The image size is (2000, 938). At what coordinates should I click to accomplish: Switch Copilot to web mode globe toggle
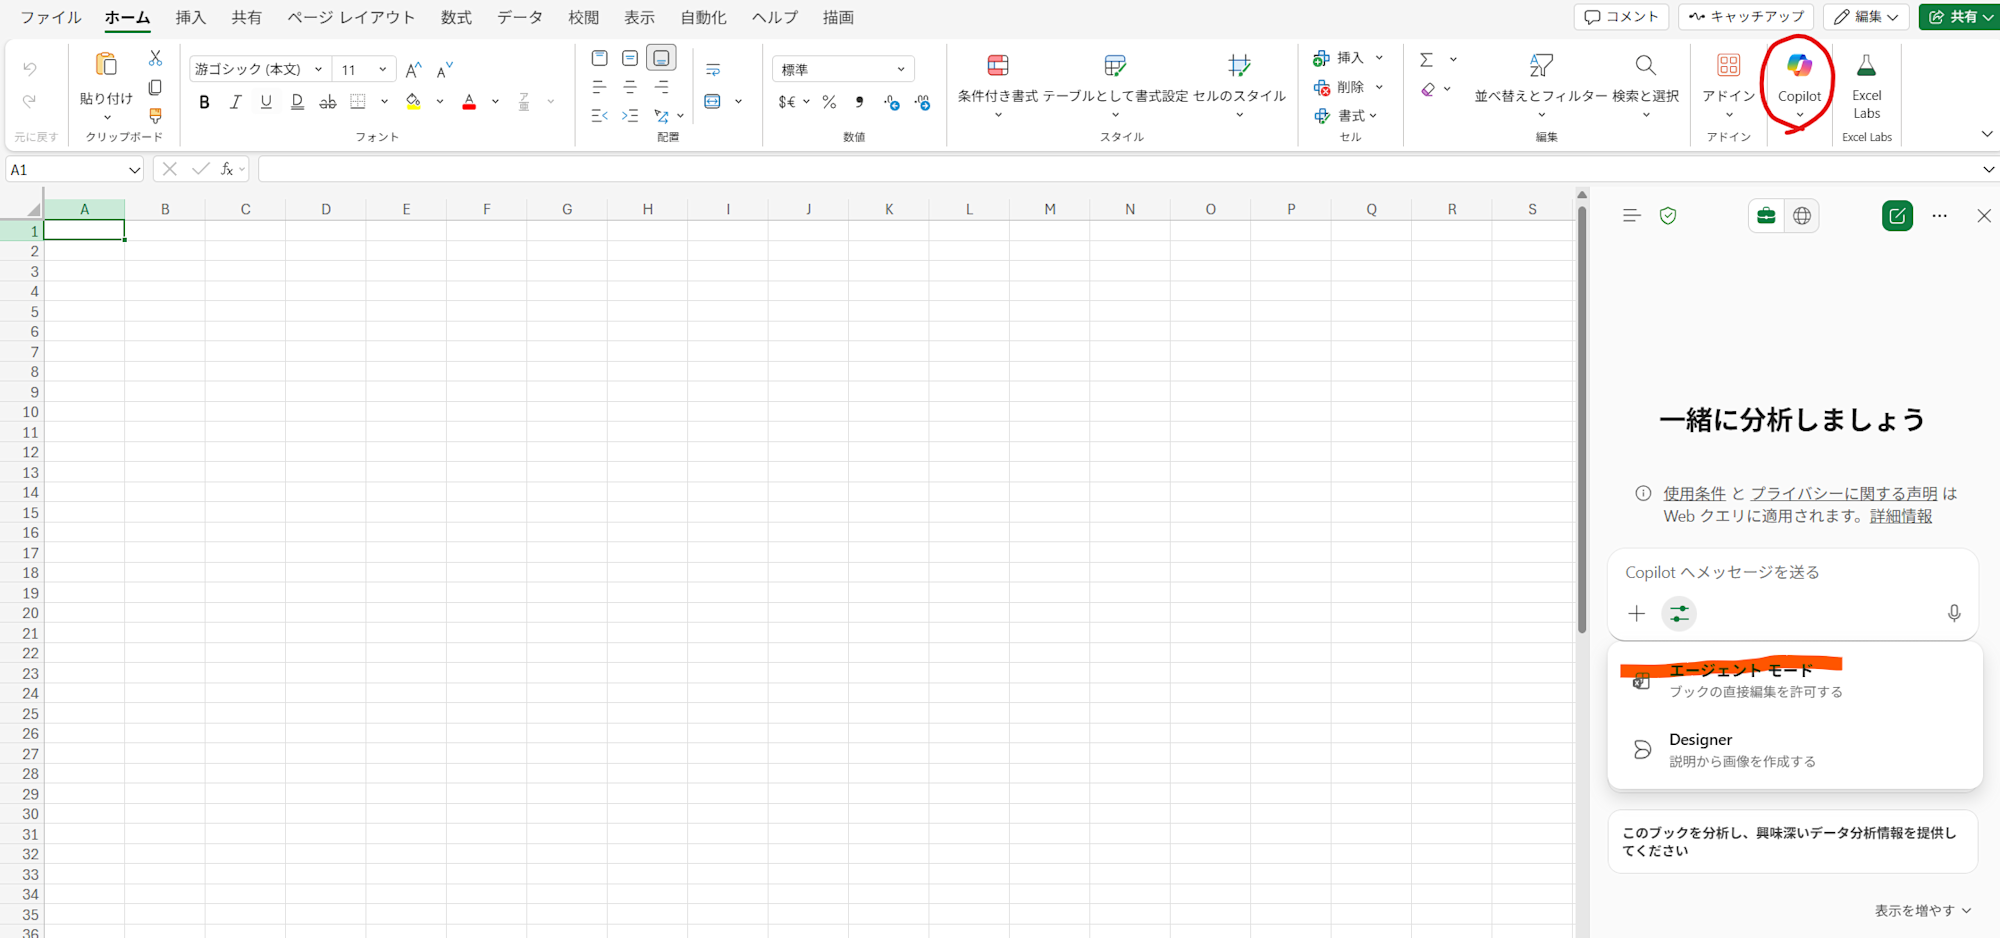click(x=1802, y=216)
